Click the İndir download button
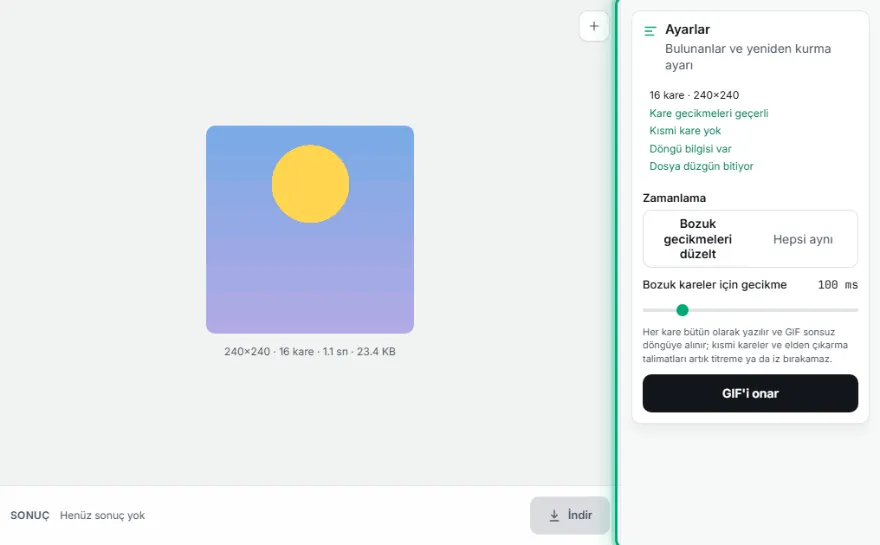The height and width of the screenshot is (545, 880). [570, 515]
